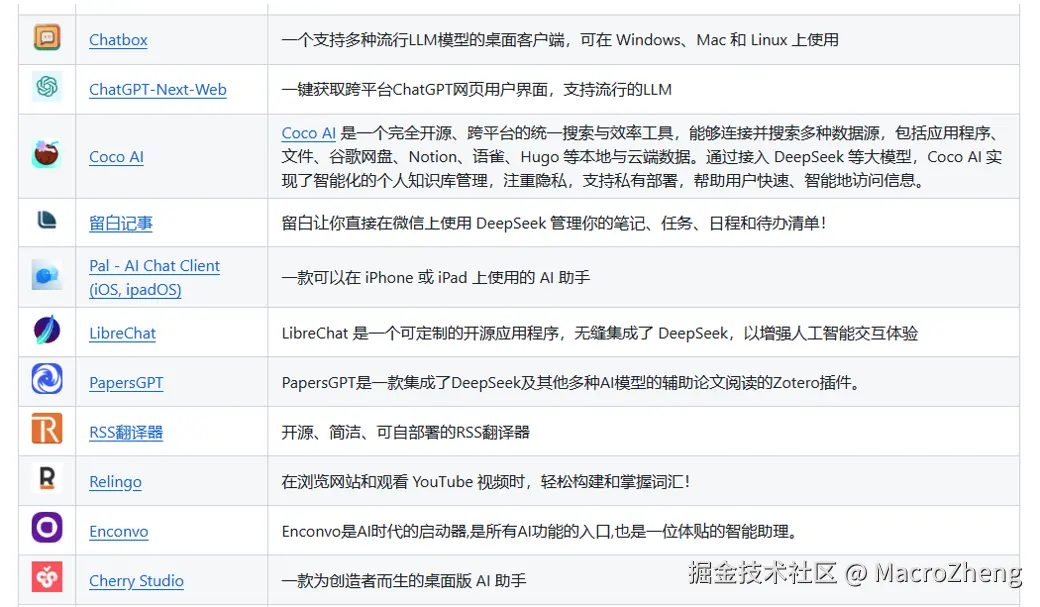Click the PapersGPT swirl icon
Viewport: 1040px width, 607px height.
pyautogui.click(x=47, y=379)
